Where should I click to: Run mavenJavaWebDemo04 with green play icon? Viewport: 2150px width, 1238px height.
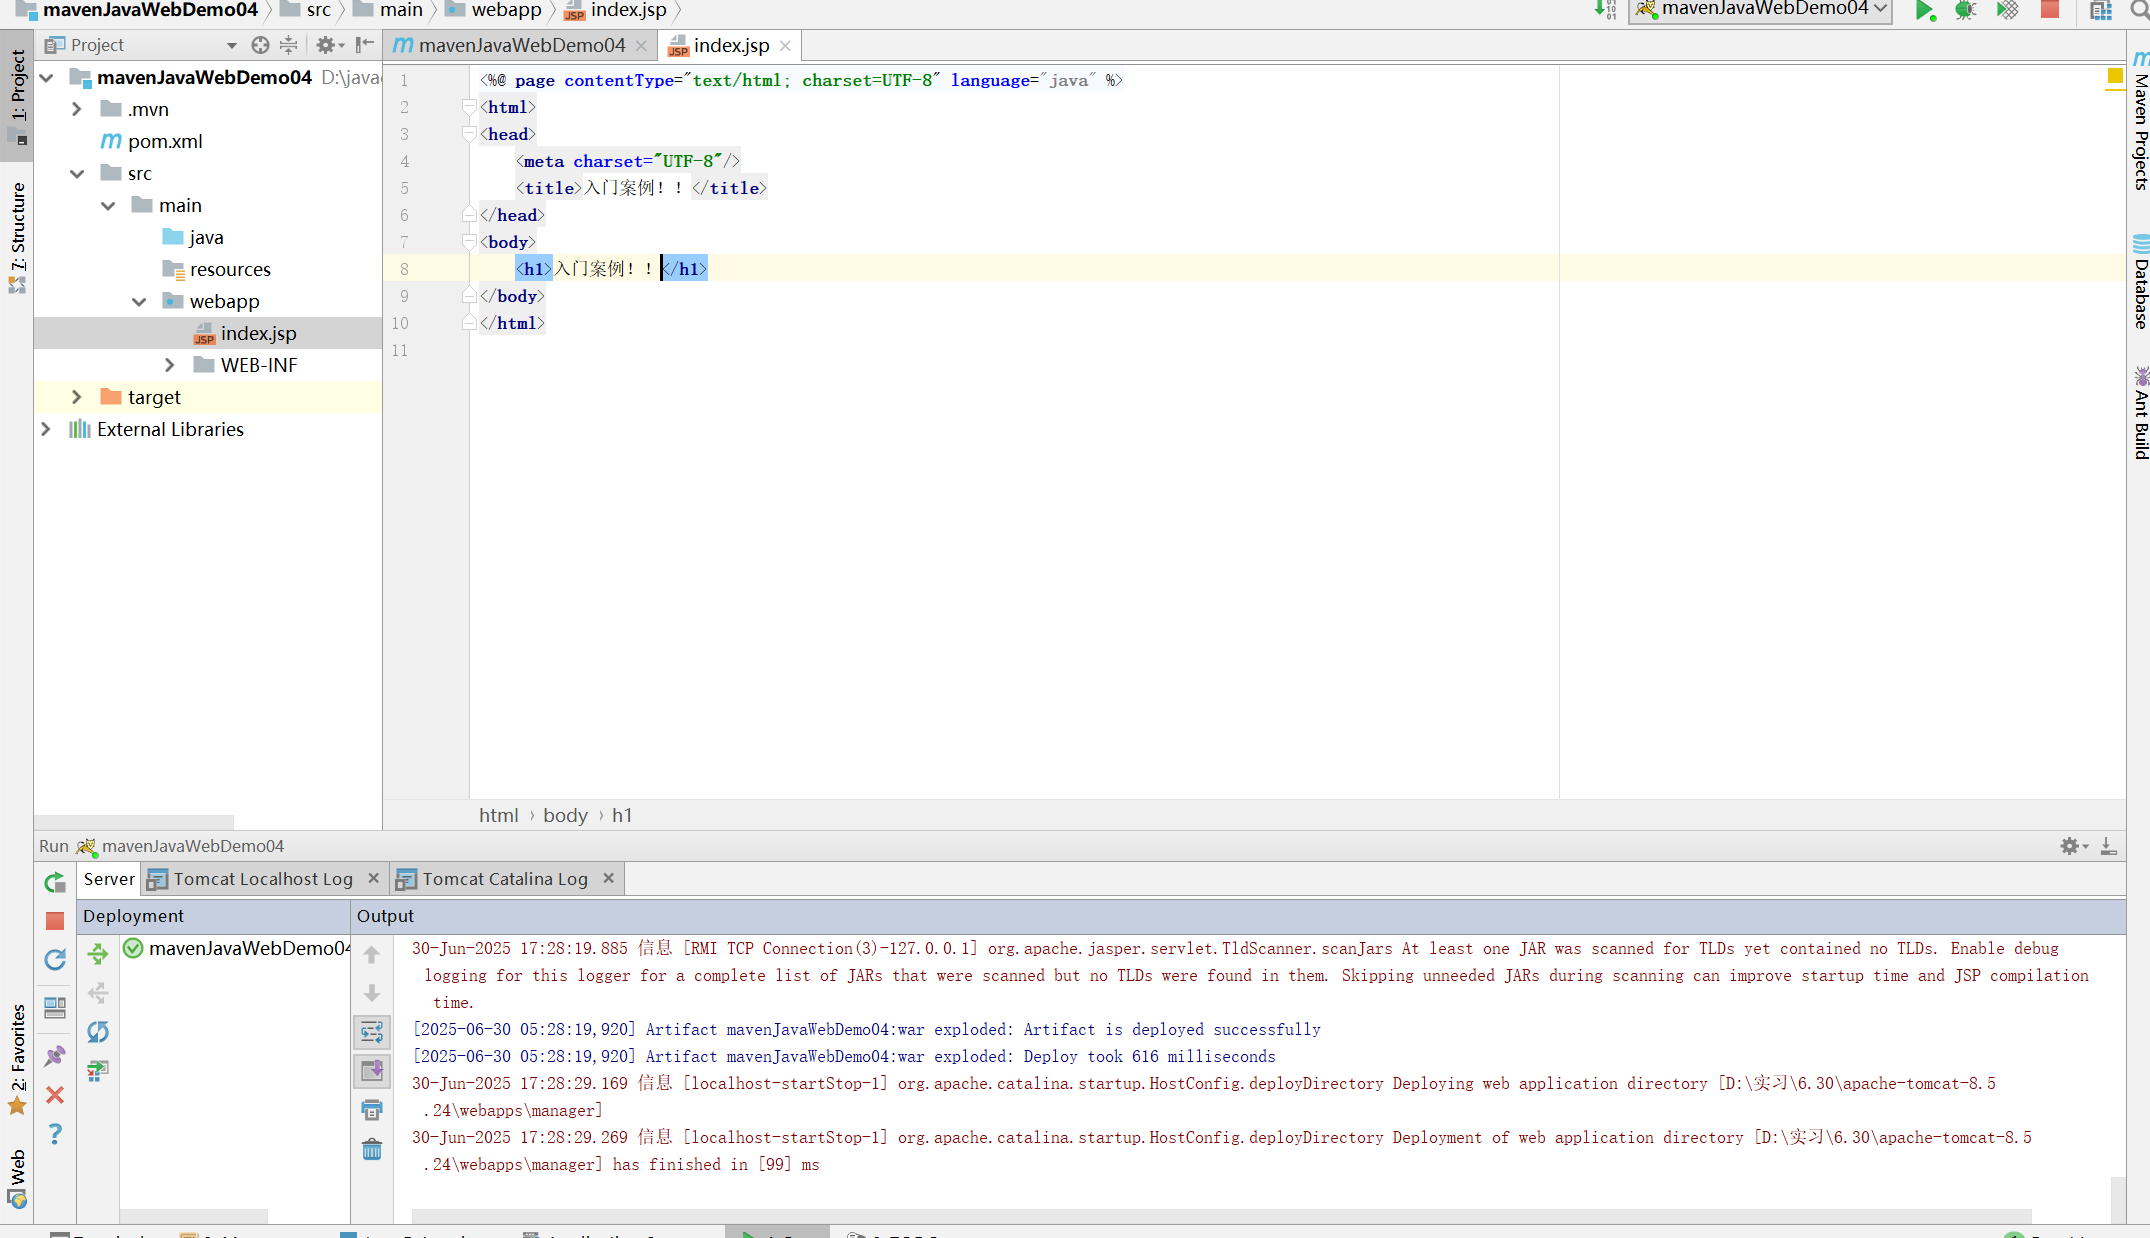tap(1923, 10)
